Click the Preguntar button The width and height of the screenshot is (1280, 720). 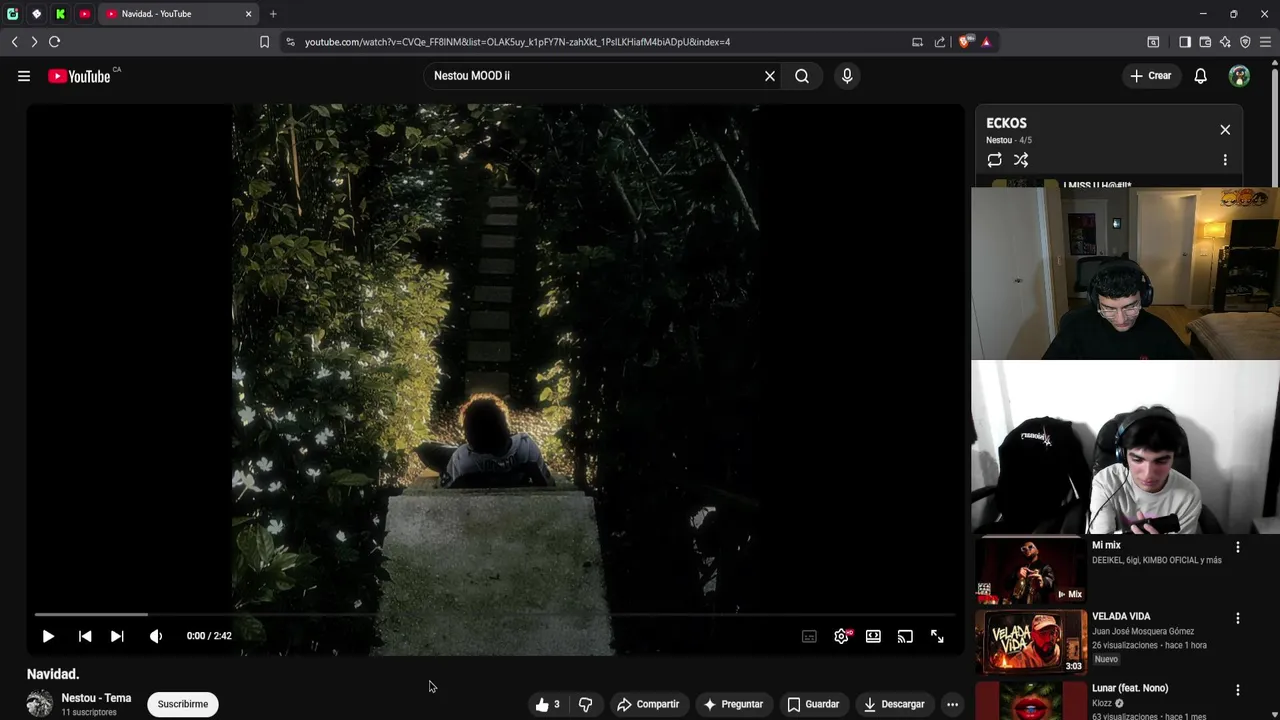pyautogui.click(x=733, y=704)
